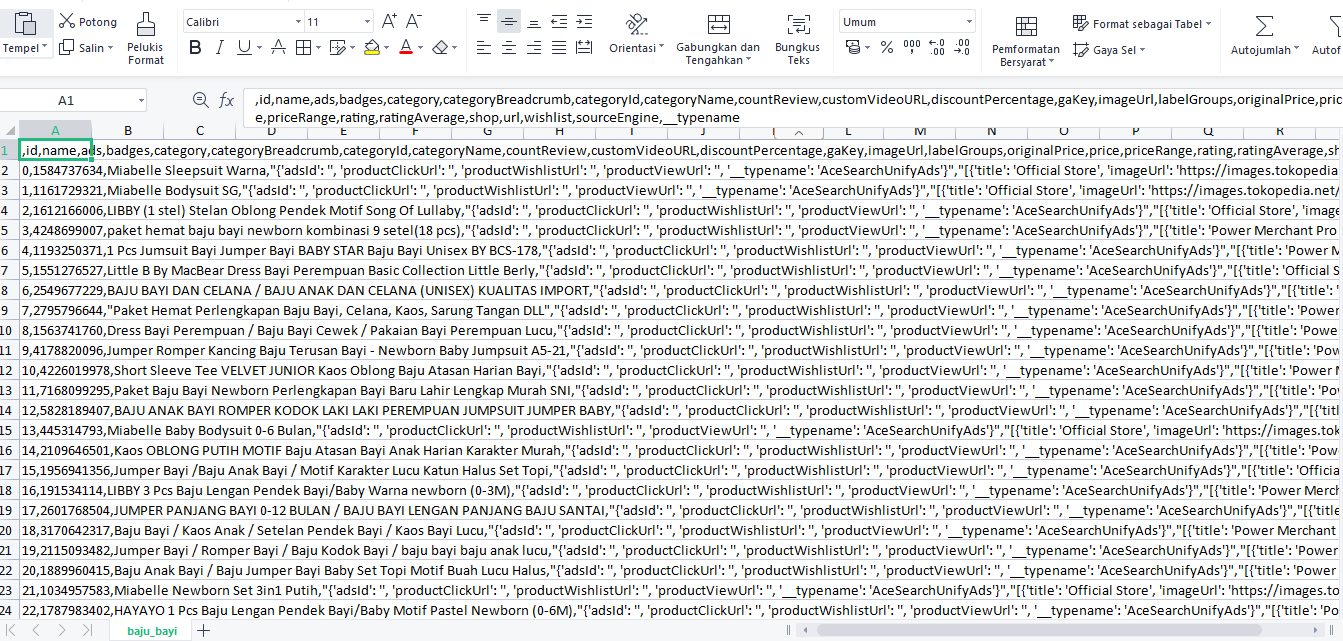This screenshot has width=1343, height=641.
Task: Toggle strikethrough formatting icon
Action: tap(277, 46)
